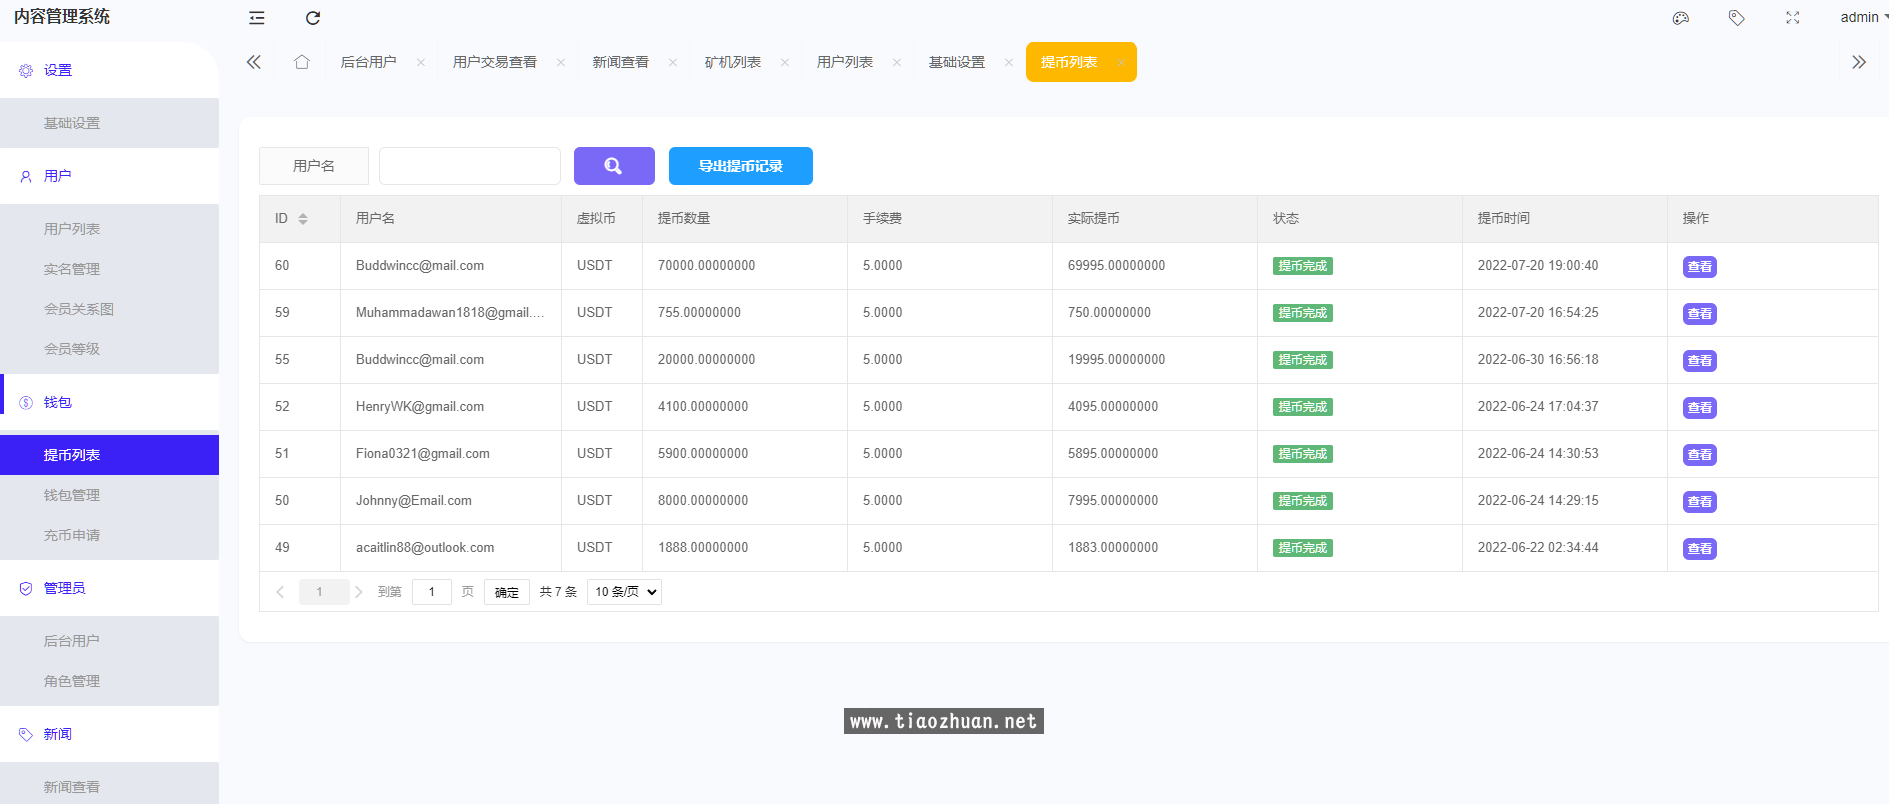
Task: Go to next page arrow
Action: point(358,592)
